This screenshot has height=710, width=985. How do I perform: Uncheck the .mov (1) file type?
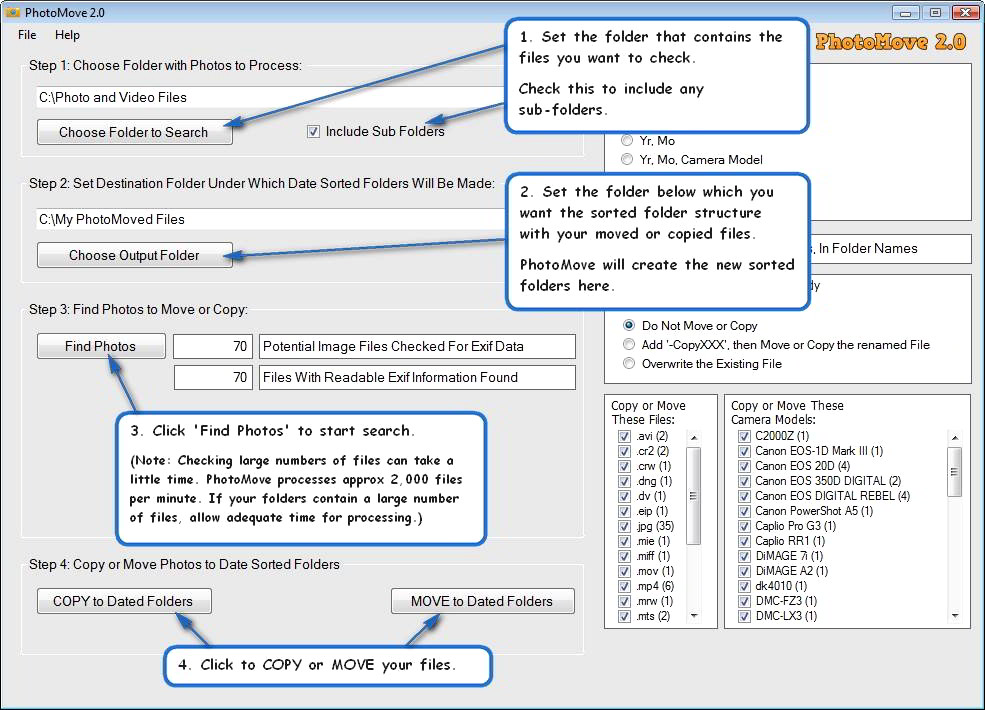624,571
